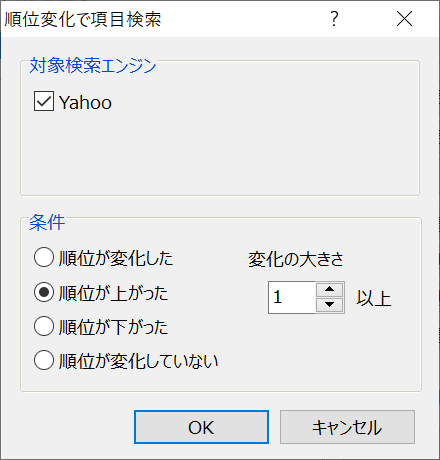Confirm with the OK button
The image size is (440, 460).
pos(201,427)
